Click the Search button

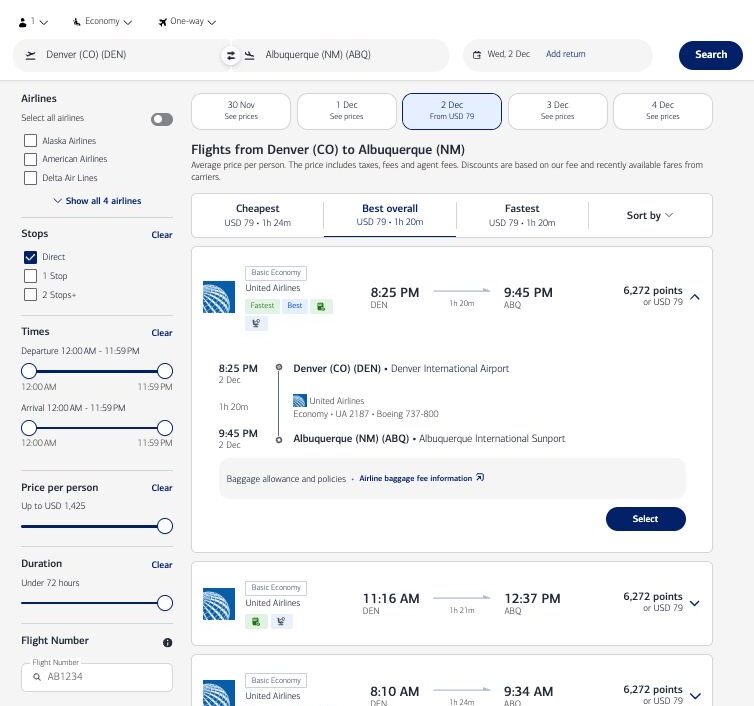pyautogui.click(x=711, y=55)
